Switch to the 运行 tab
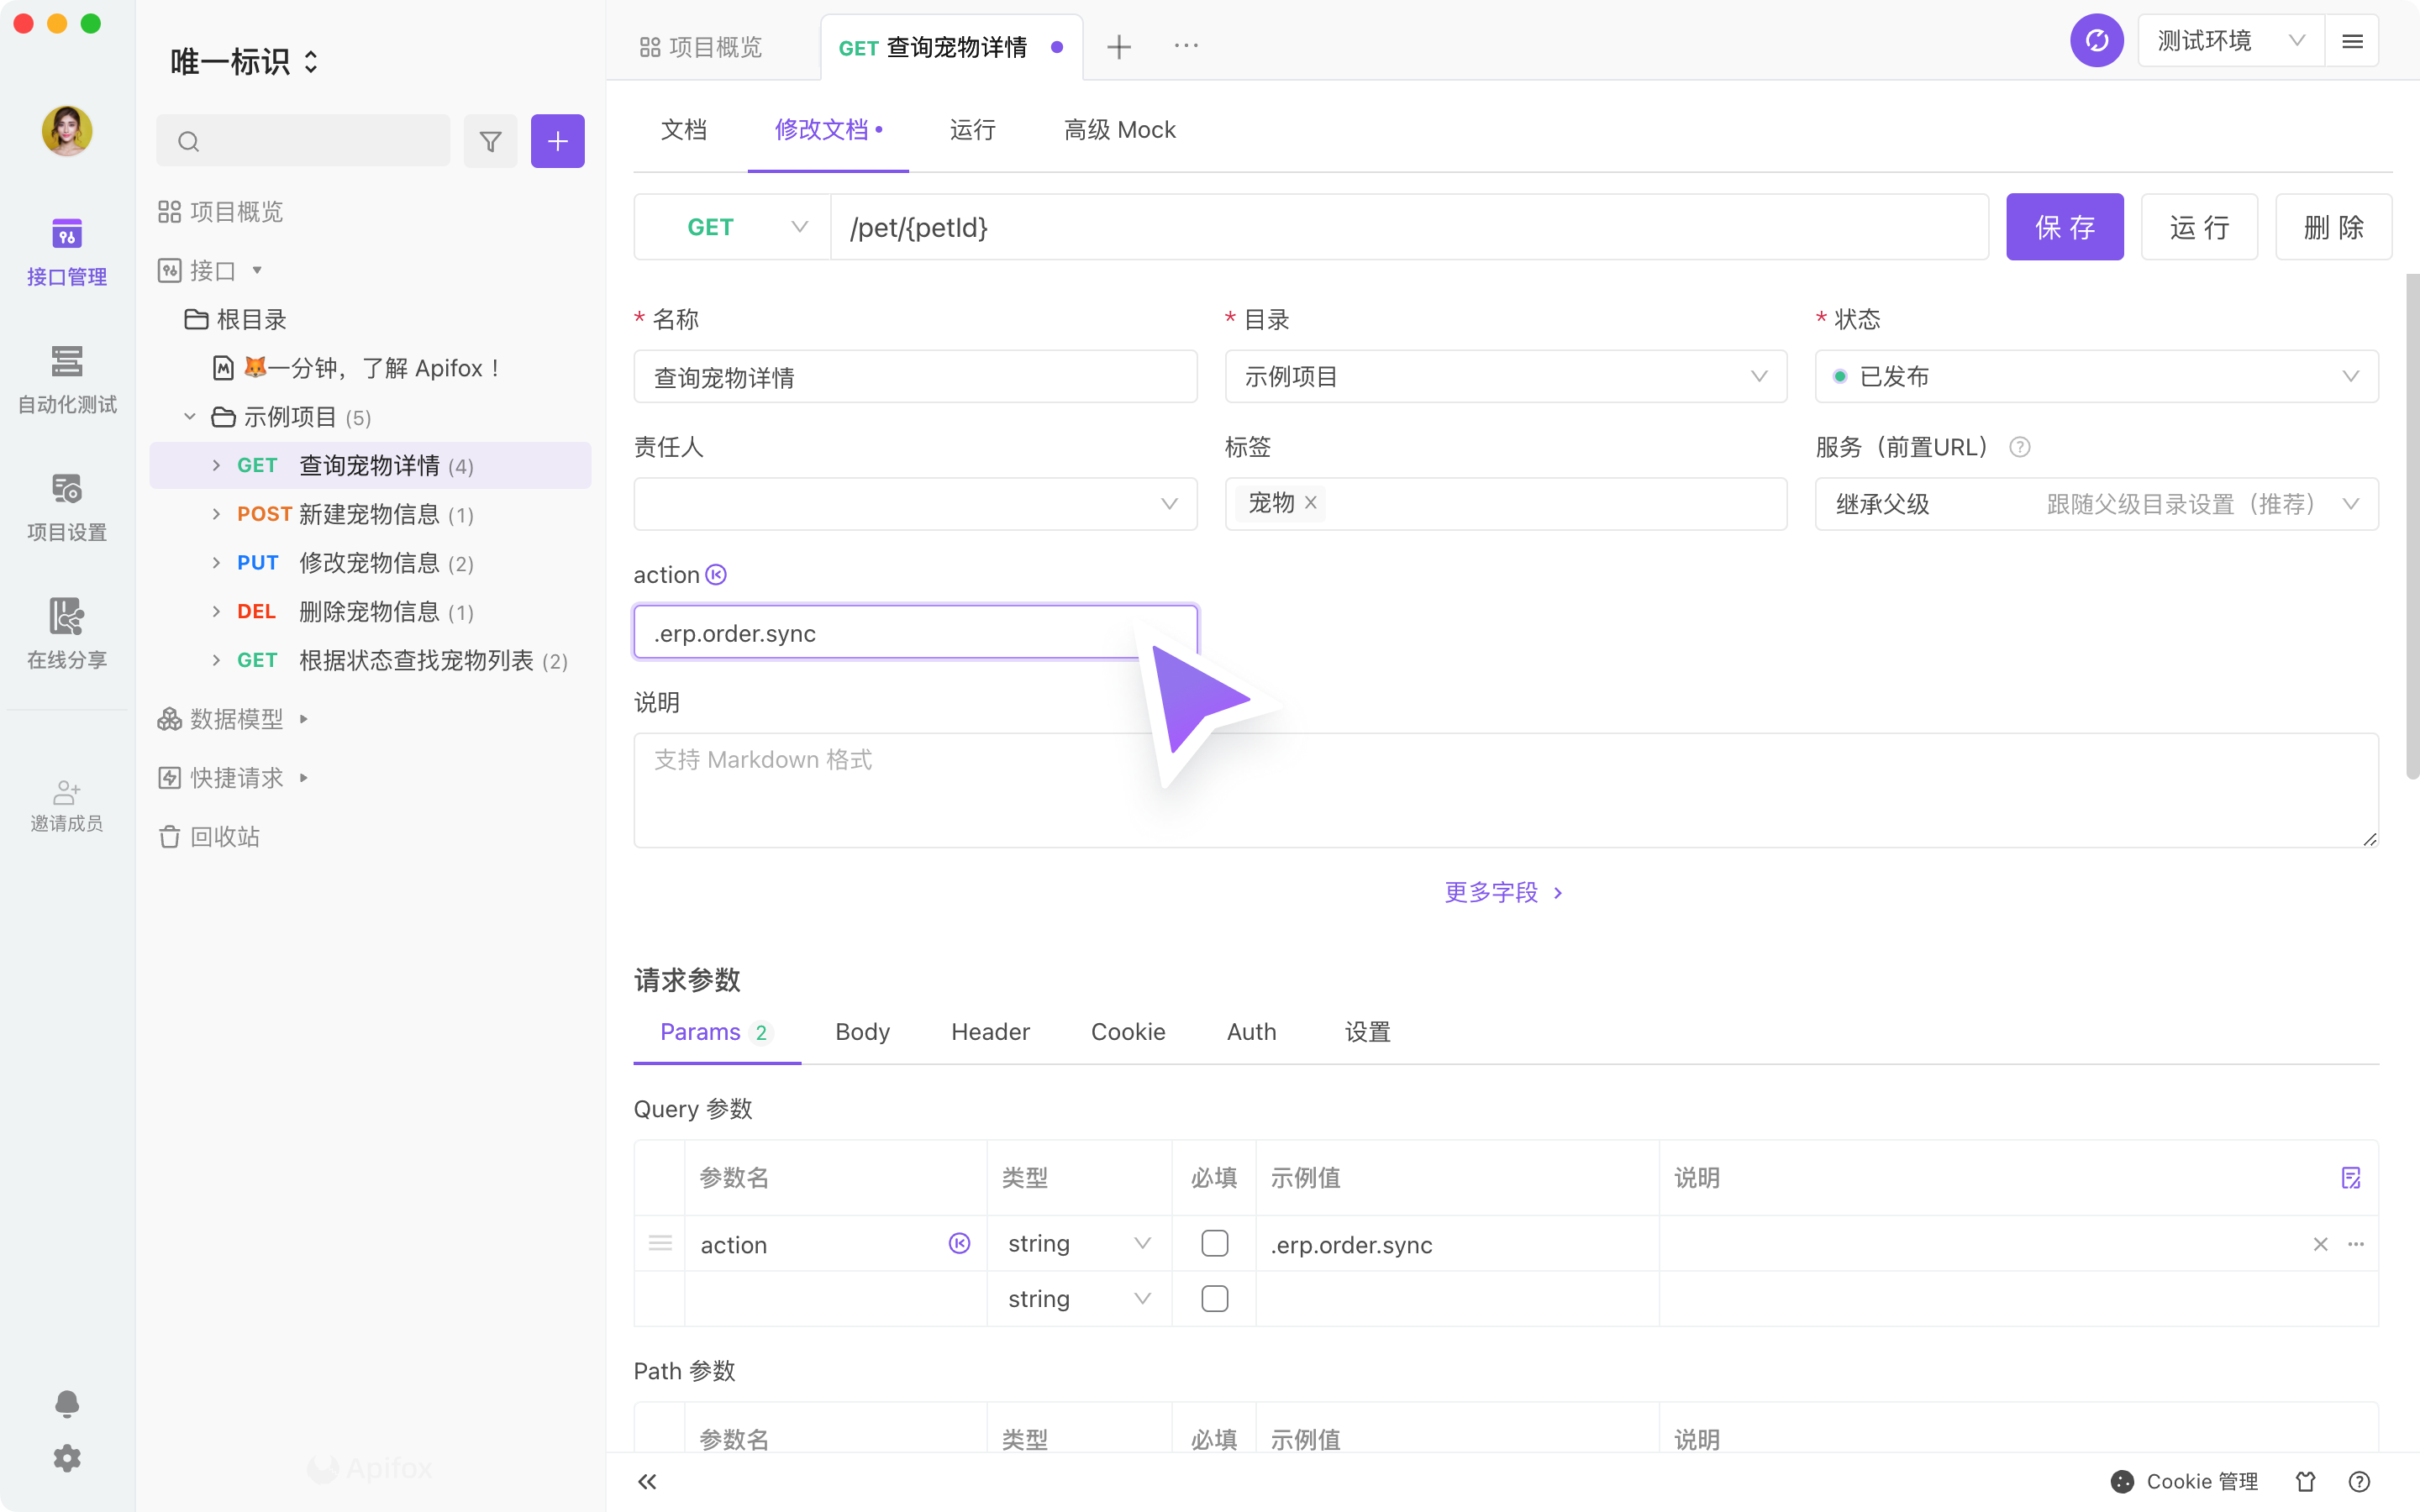 972,130
